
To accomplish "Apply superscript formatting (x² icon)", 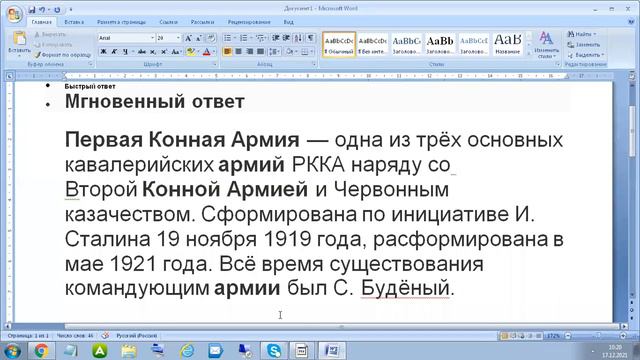I will tap(164, 51).
